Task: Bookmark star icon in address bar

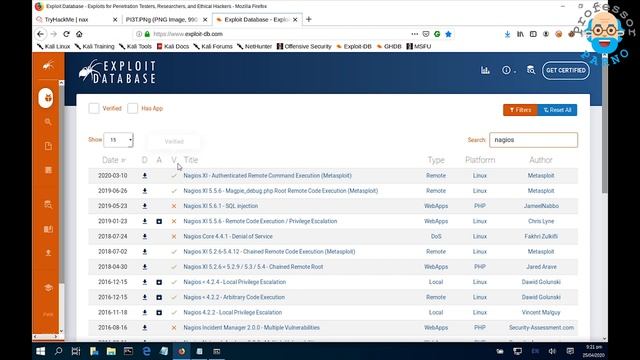Action: pos(449,34)
